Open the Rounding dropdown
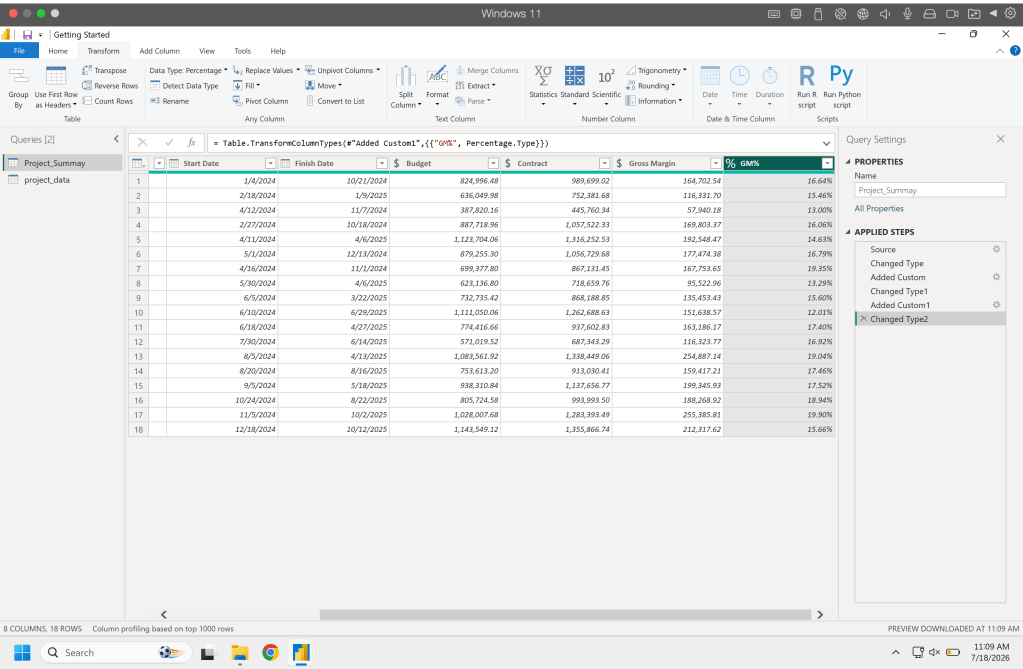 pyautogui.click(x=650, y=86)
